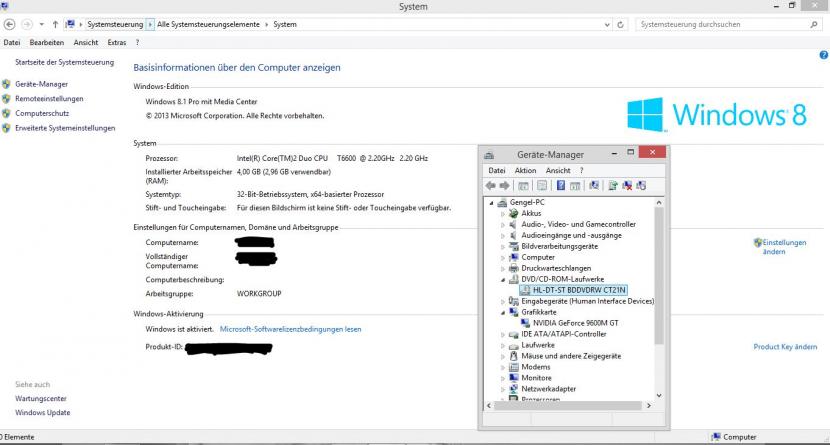Click the Product Key ändern link
830x445 pixels.
(x=786, y=347)
